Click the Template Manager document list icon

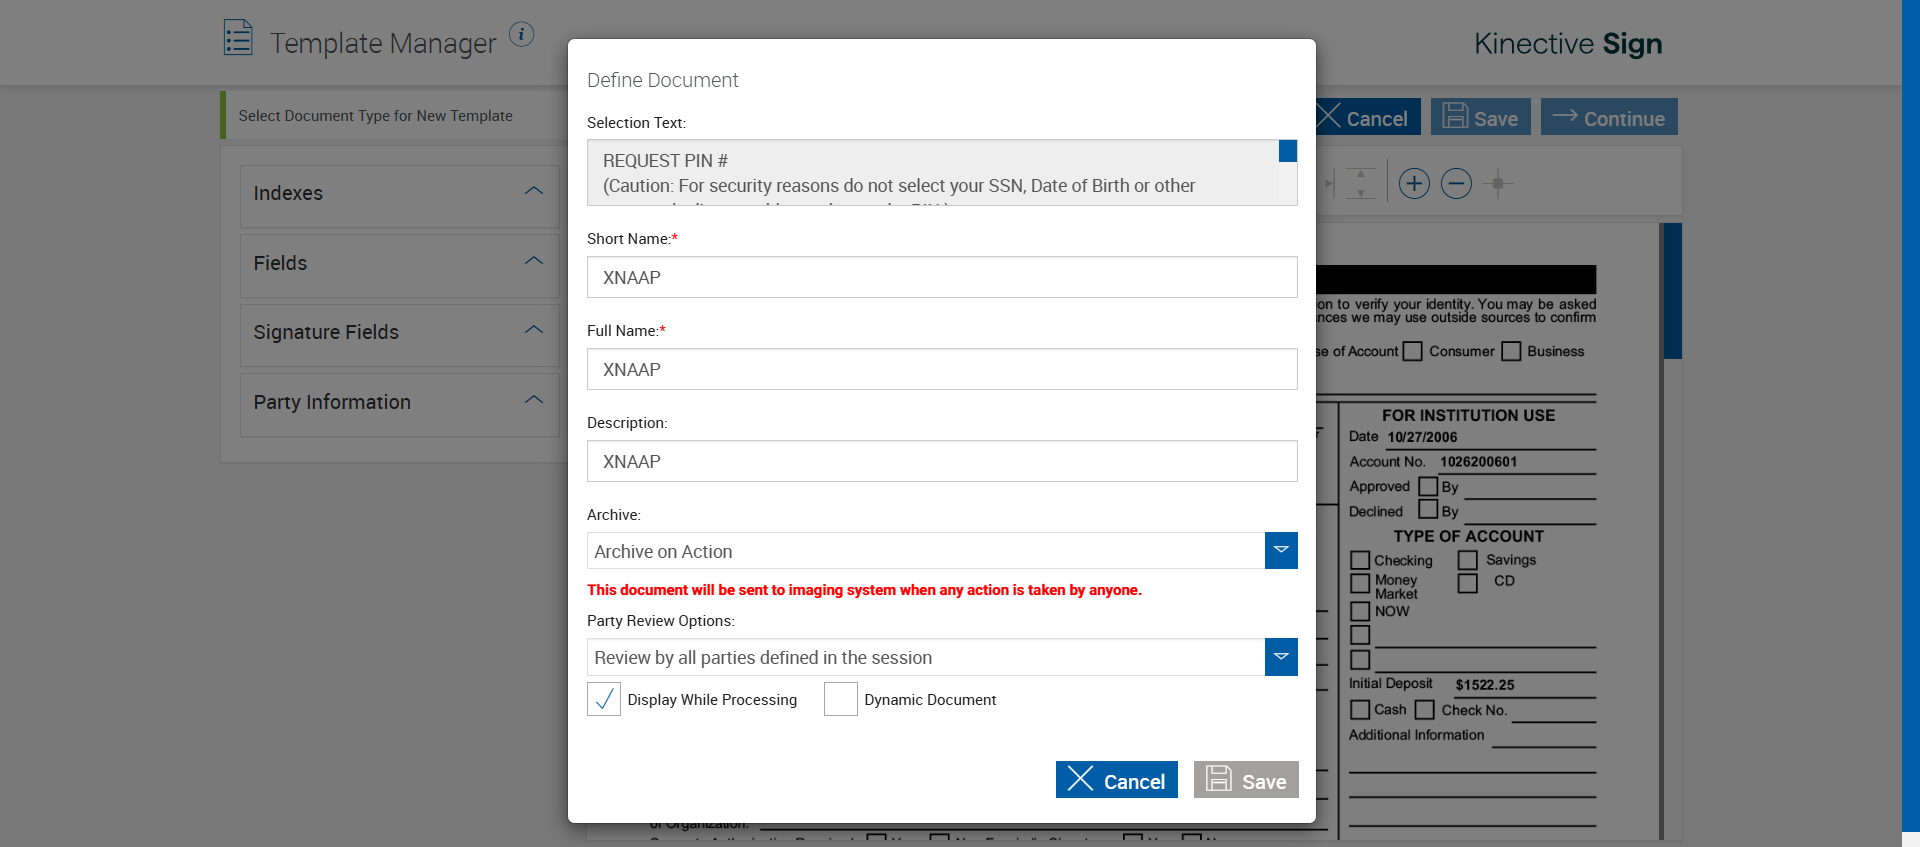coord(238,38)
